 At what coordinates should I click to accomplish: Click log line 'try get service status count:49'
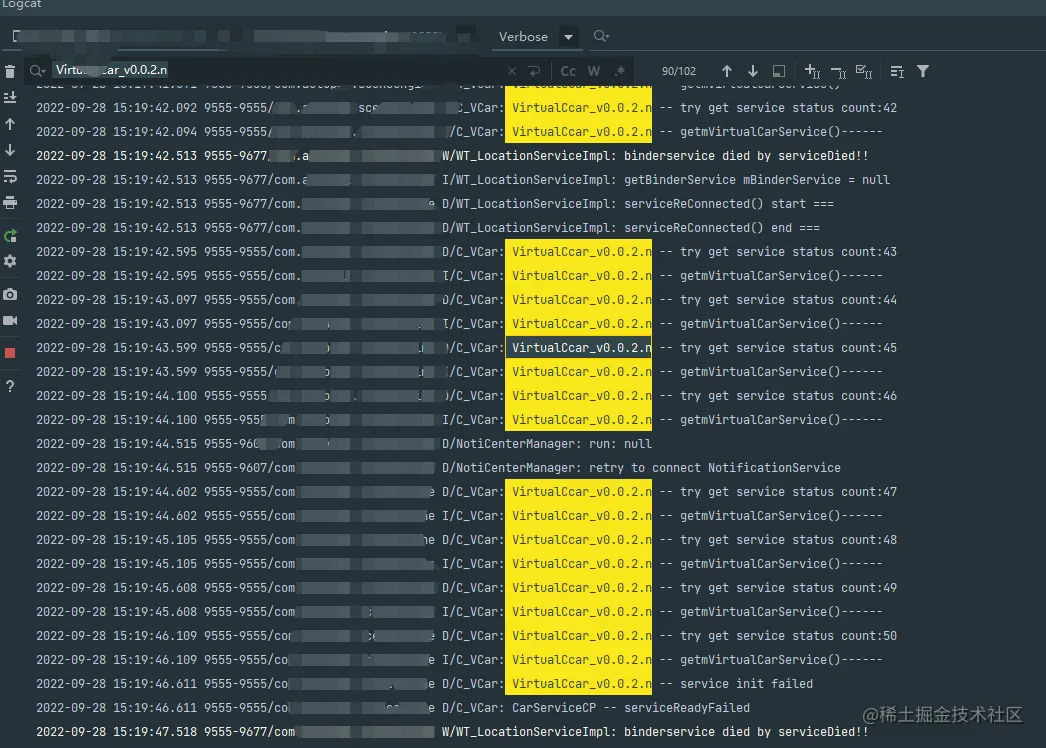(466, 588)
